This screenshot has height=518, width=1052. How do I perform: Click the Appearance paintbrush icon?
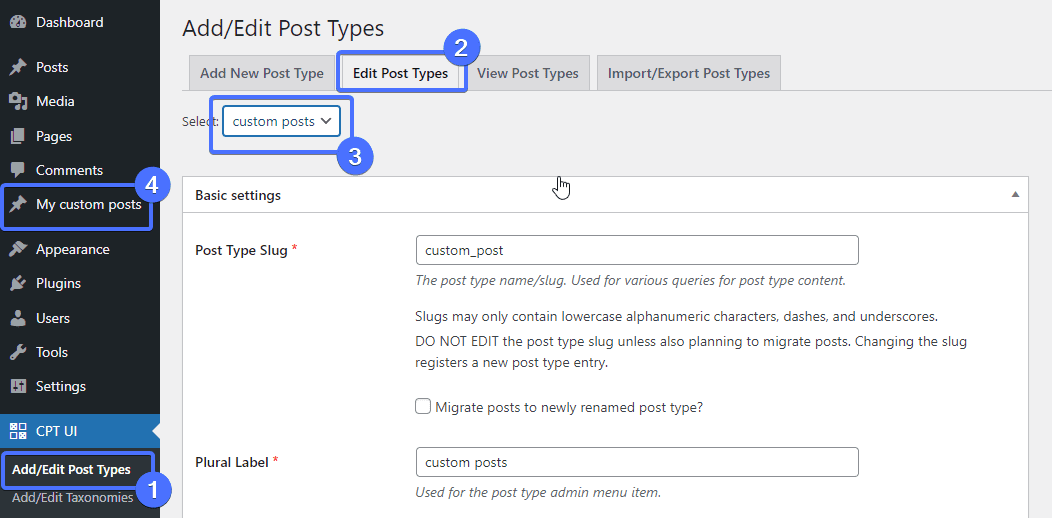(x=18, y=249)
